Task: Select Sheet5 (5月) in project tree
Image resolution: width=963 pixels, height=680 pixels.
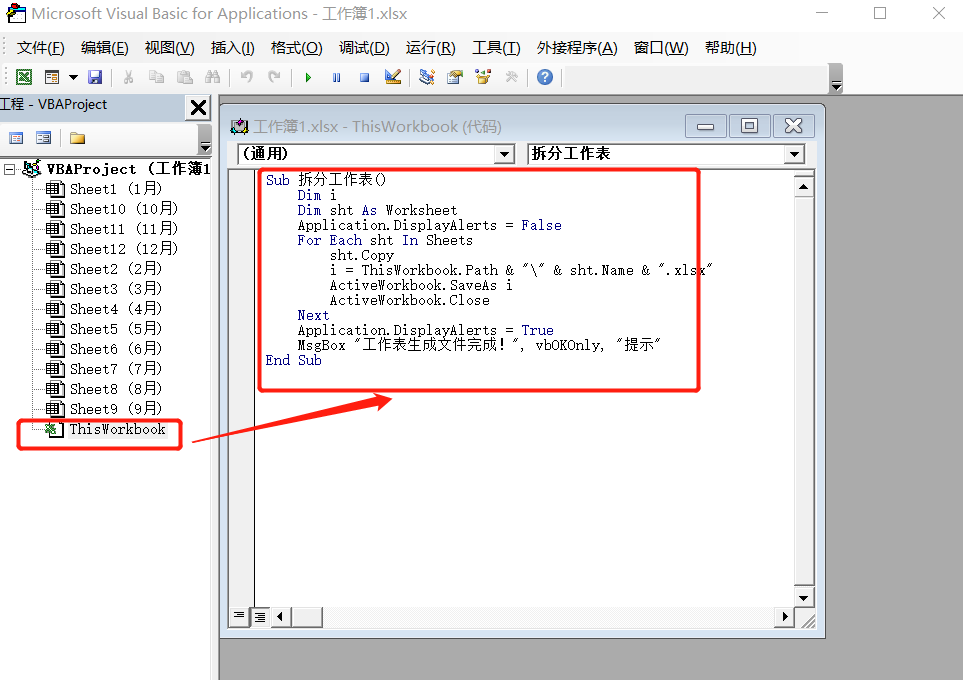Action: click(x=104, y=329)
